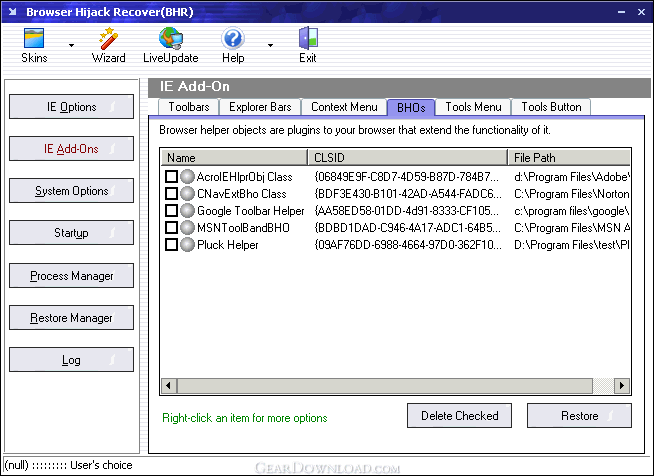This screenshot has width=654, height=476.
Task: Open the Tools Button tab
Action: (x=551, y=107)
